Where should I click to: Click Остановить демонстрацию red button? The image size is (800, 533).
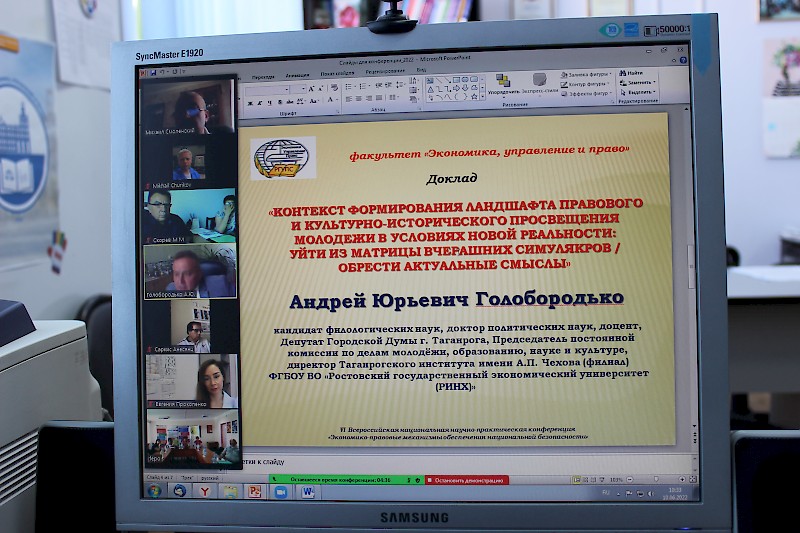point(467,480)
